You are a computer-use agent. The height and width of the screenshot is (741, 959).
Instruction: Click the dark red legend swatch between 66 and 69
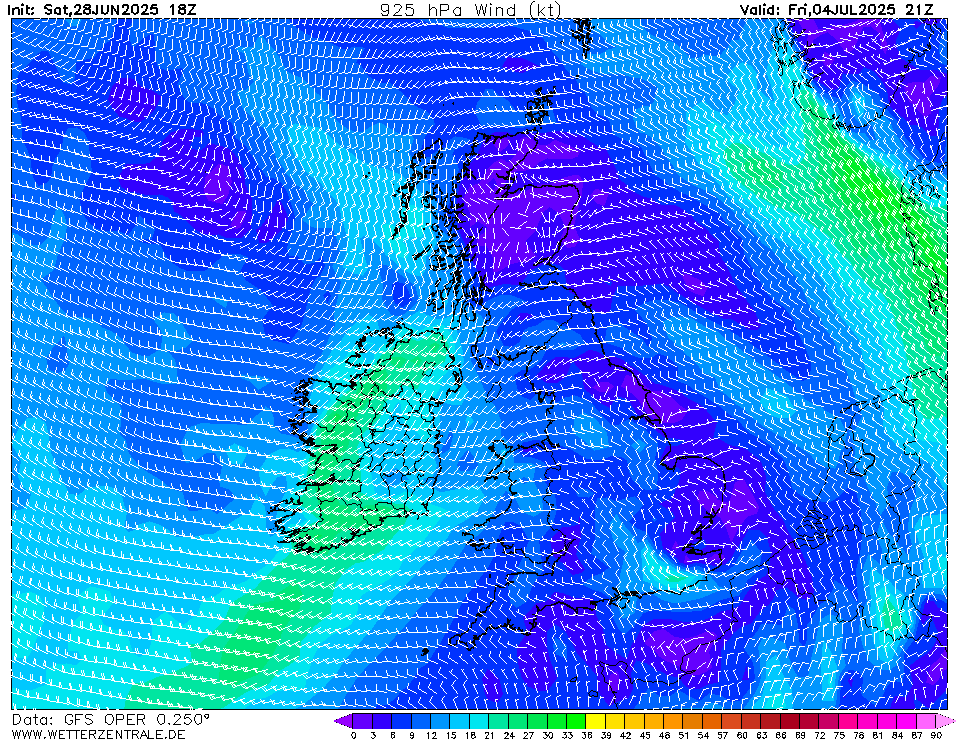pos(790,721)
